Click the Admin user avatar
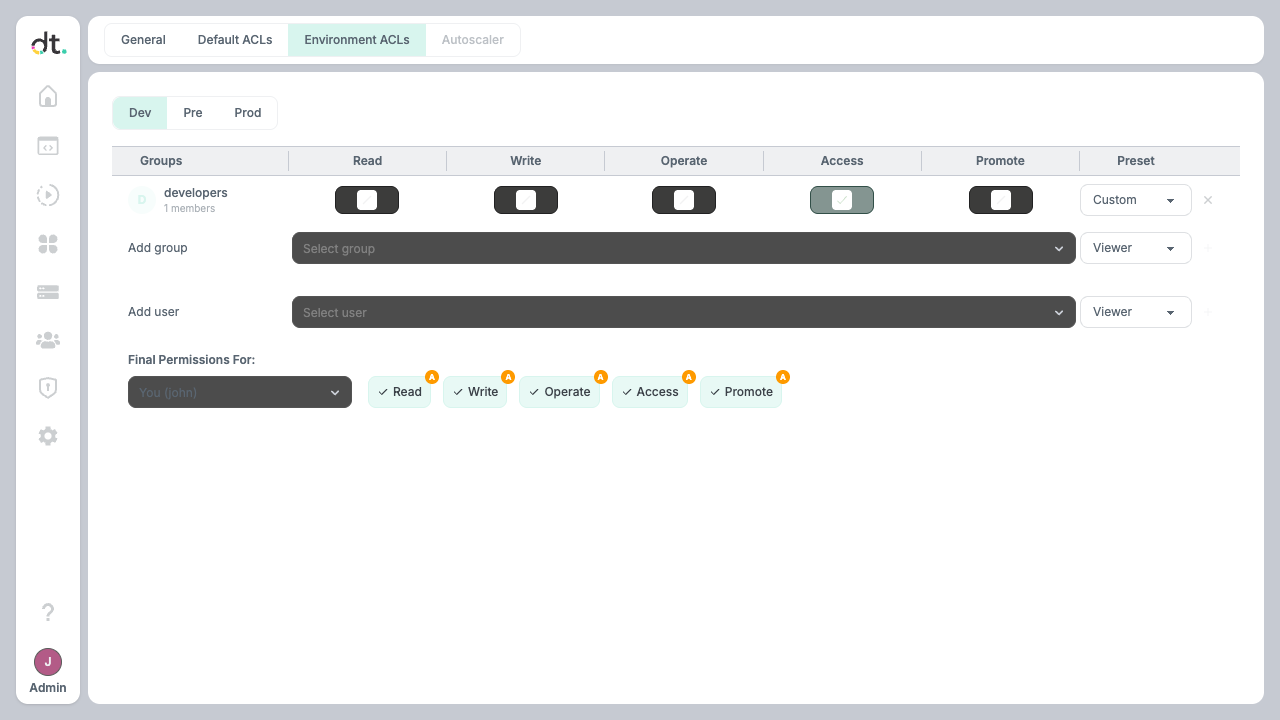Screen dimensions: 1280x720 48,662
